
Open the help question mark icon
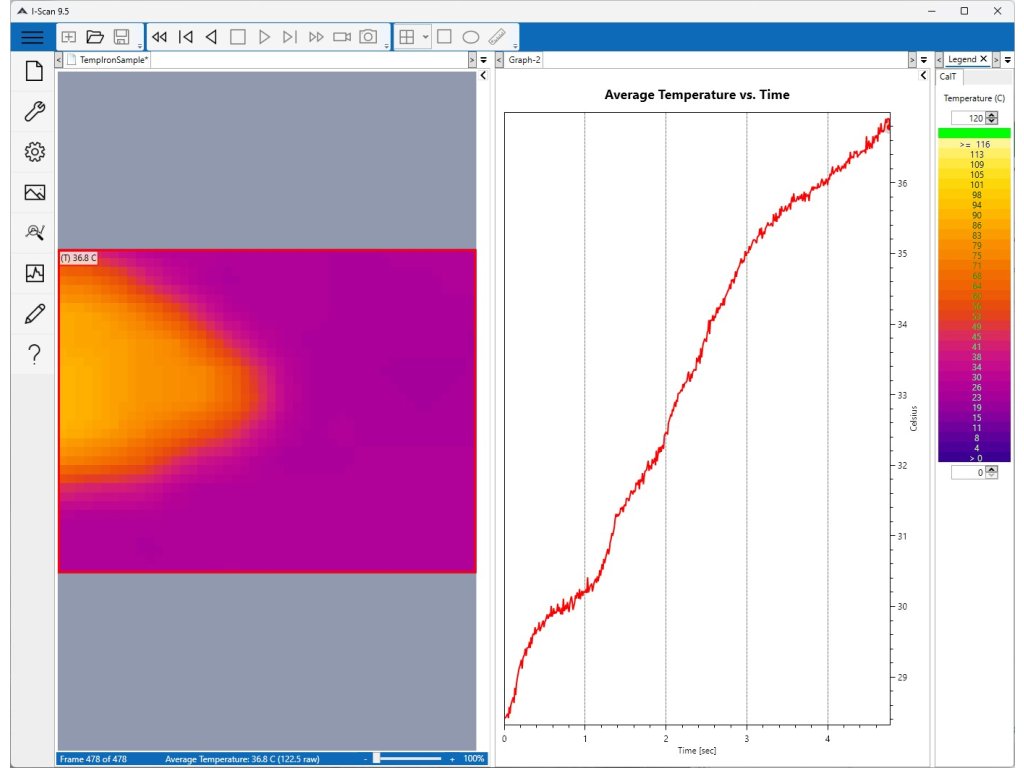[x=34, y=354]
